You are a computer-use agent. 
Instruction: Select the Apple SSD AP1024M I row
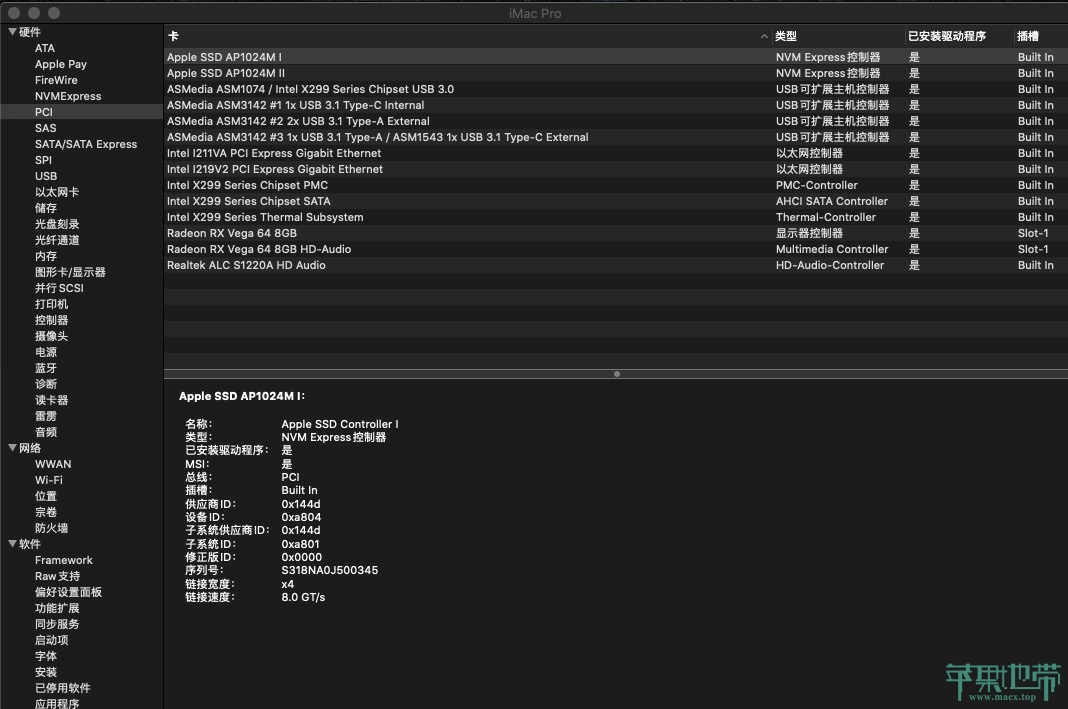pos(616,57)
